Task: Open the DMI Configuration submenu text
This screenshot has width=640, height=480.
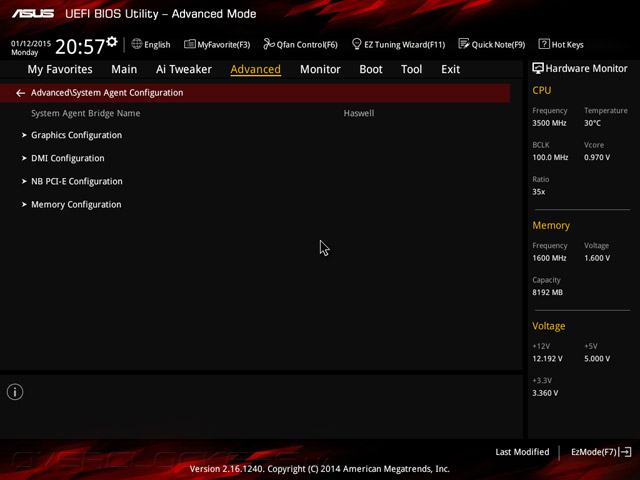Action: coord(68,158)
